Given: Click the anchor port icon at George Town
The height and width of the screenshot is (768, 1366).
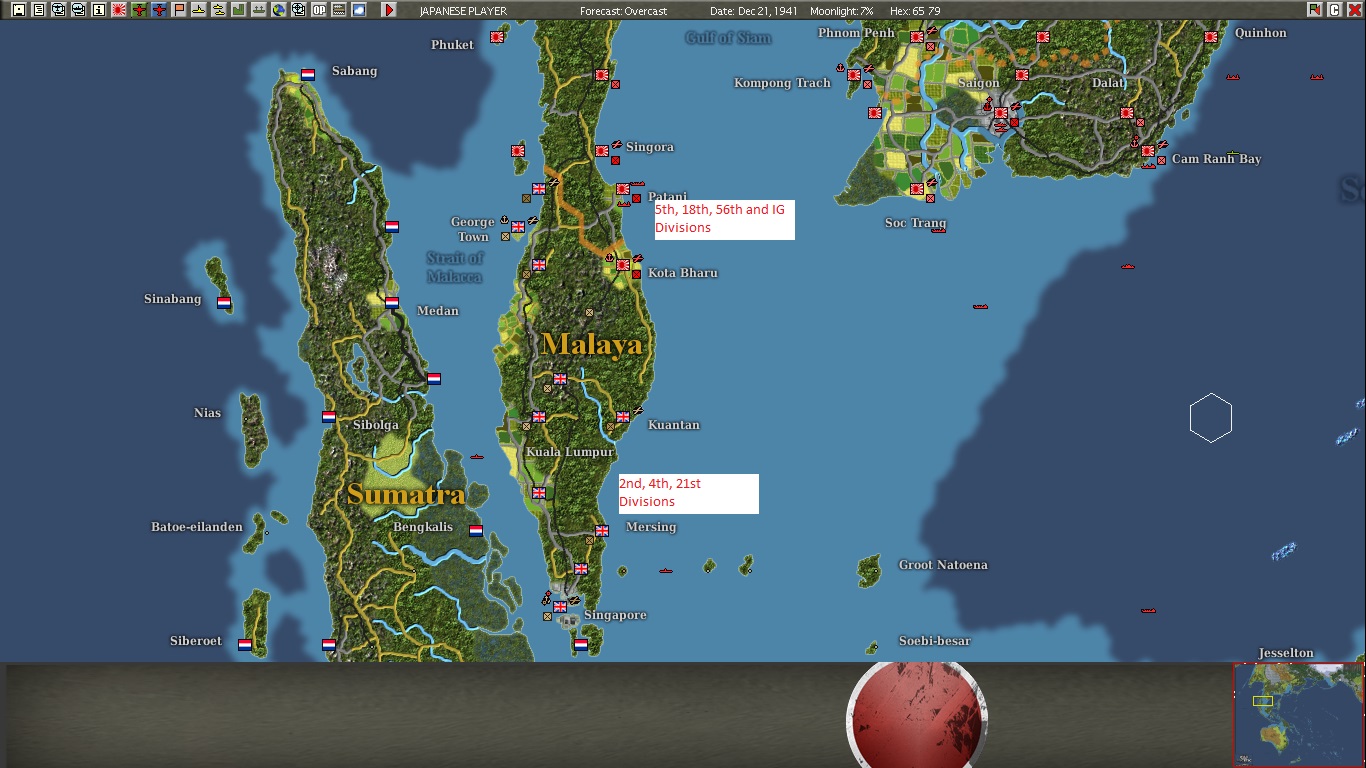Looking at the screenshot, I should point(505,219).
